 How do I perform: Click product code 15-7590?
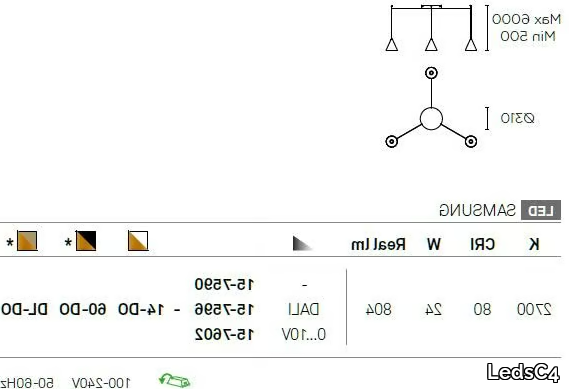(x=225, y=284)
